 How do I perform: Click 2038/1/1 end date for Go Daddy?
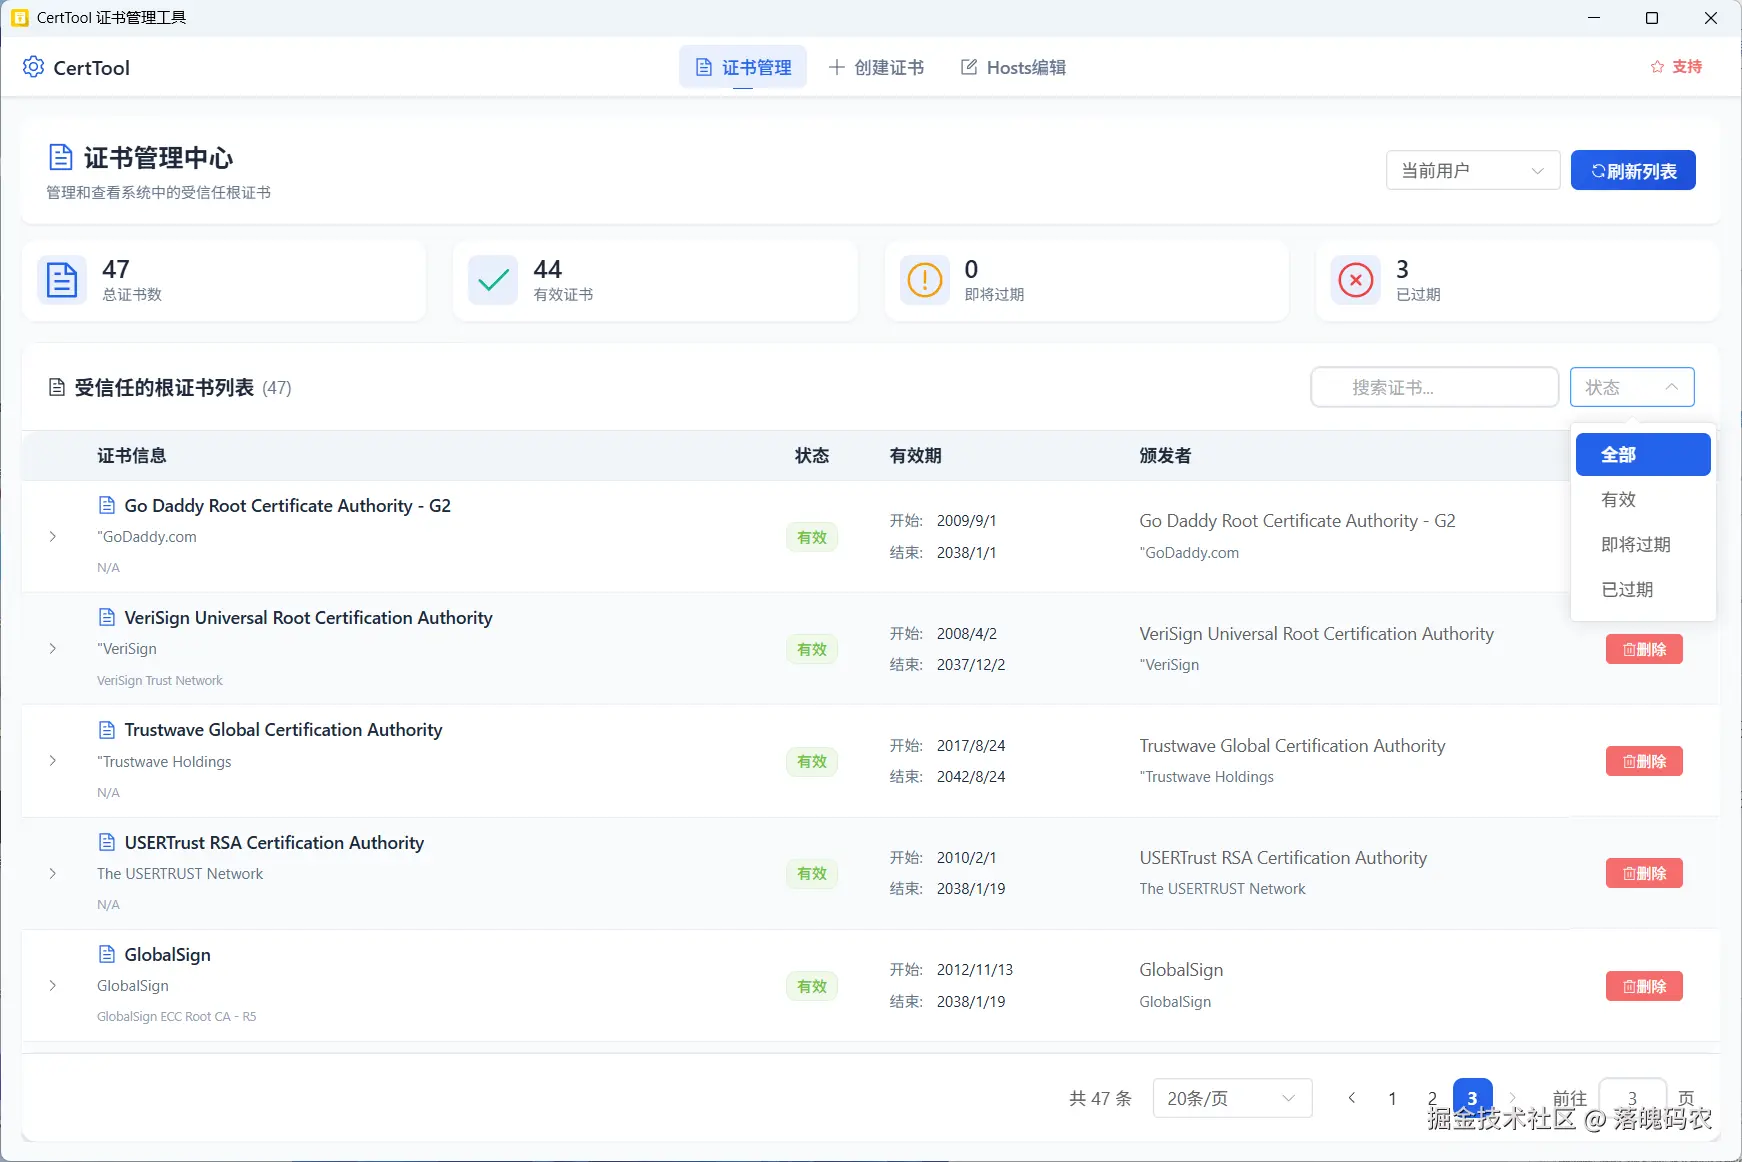click(x=966, y=552)
